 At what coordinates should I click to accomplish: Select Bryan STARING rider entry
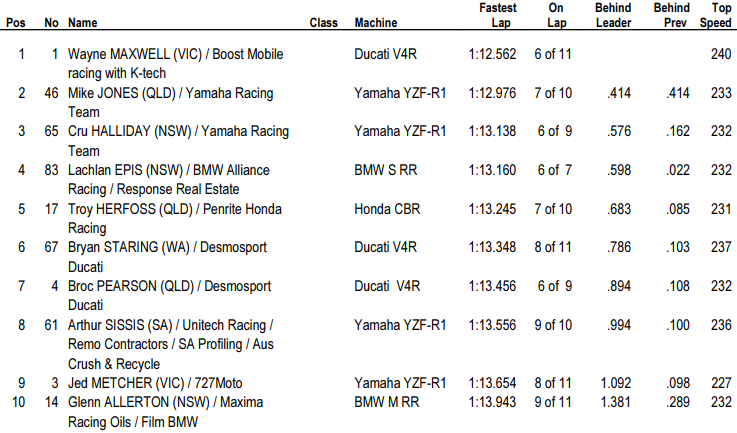tap(167, 257)
